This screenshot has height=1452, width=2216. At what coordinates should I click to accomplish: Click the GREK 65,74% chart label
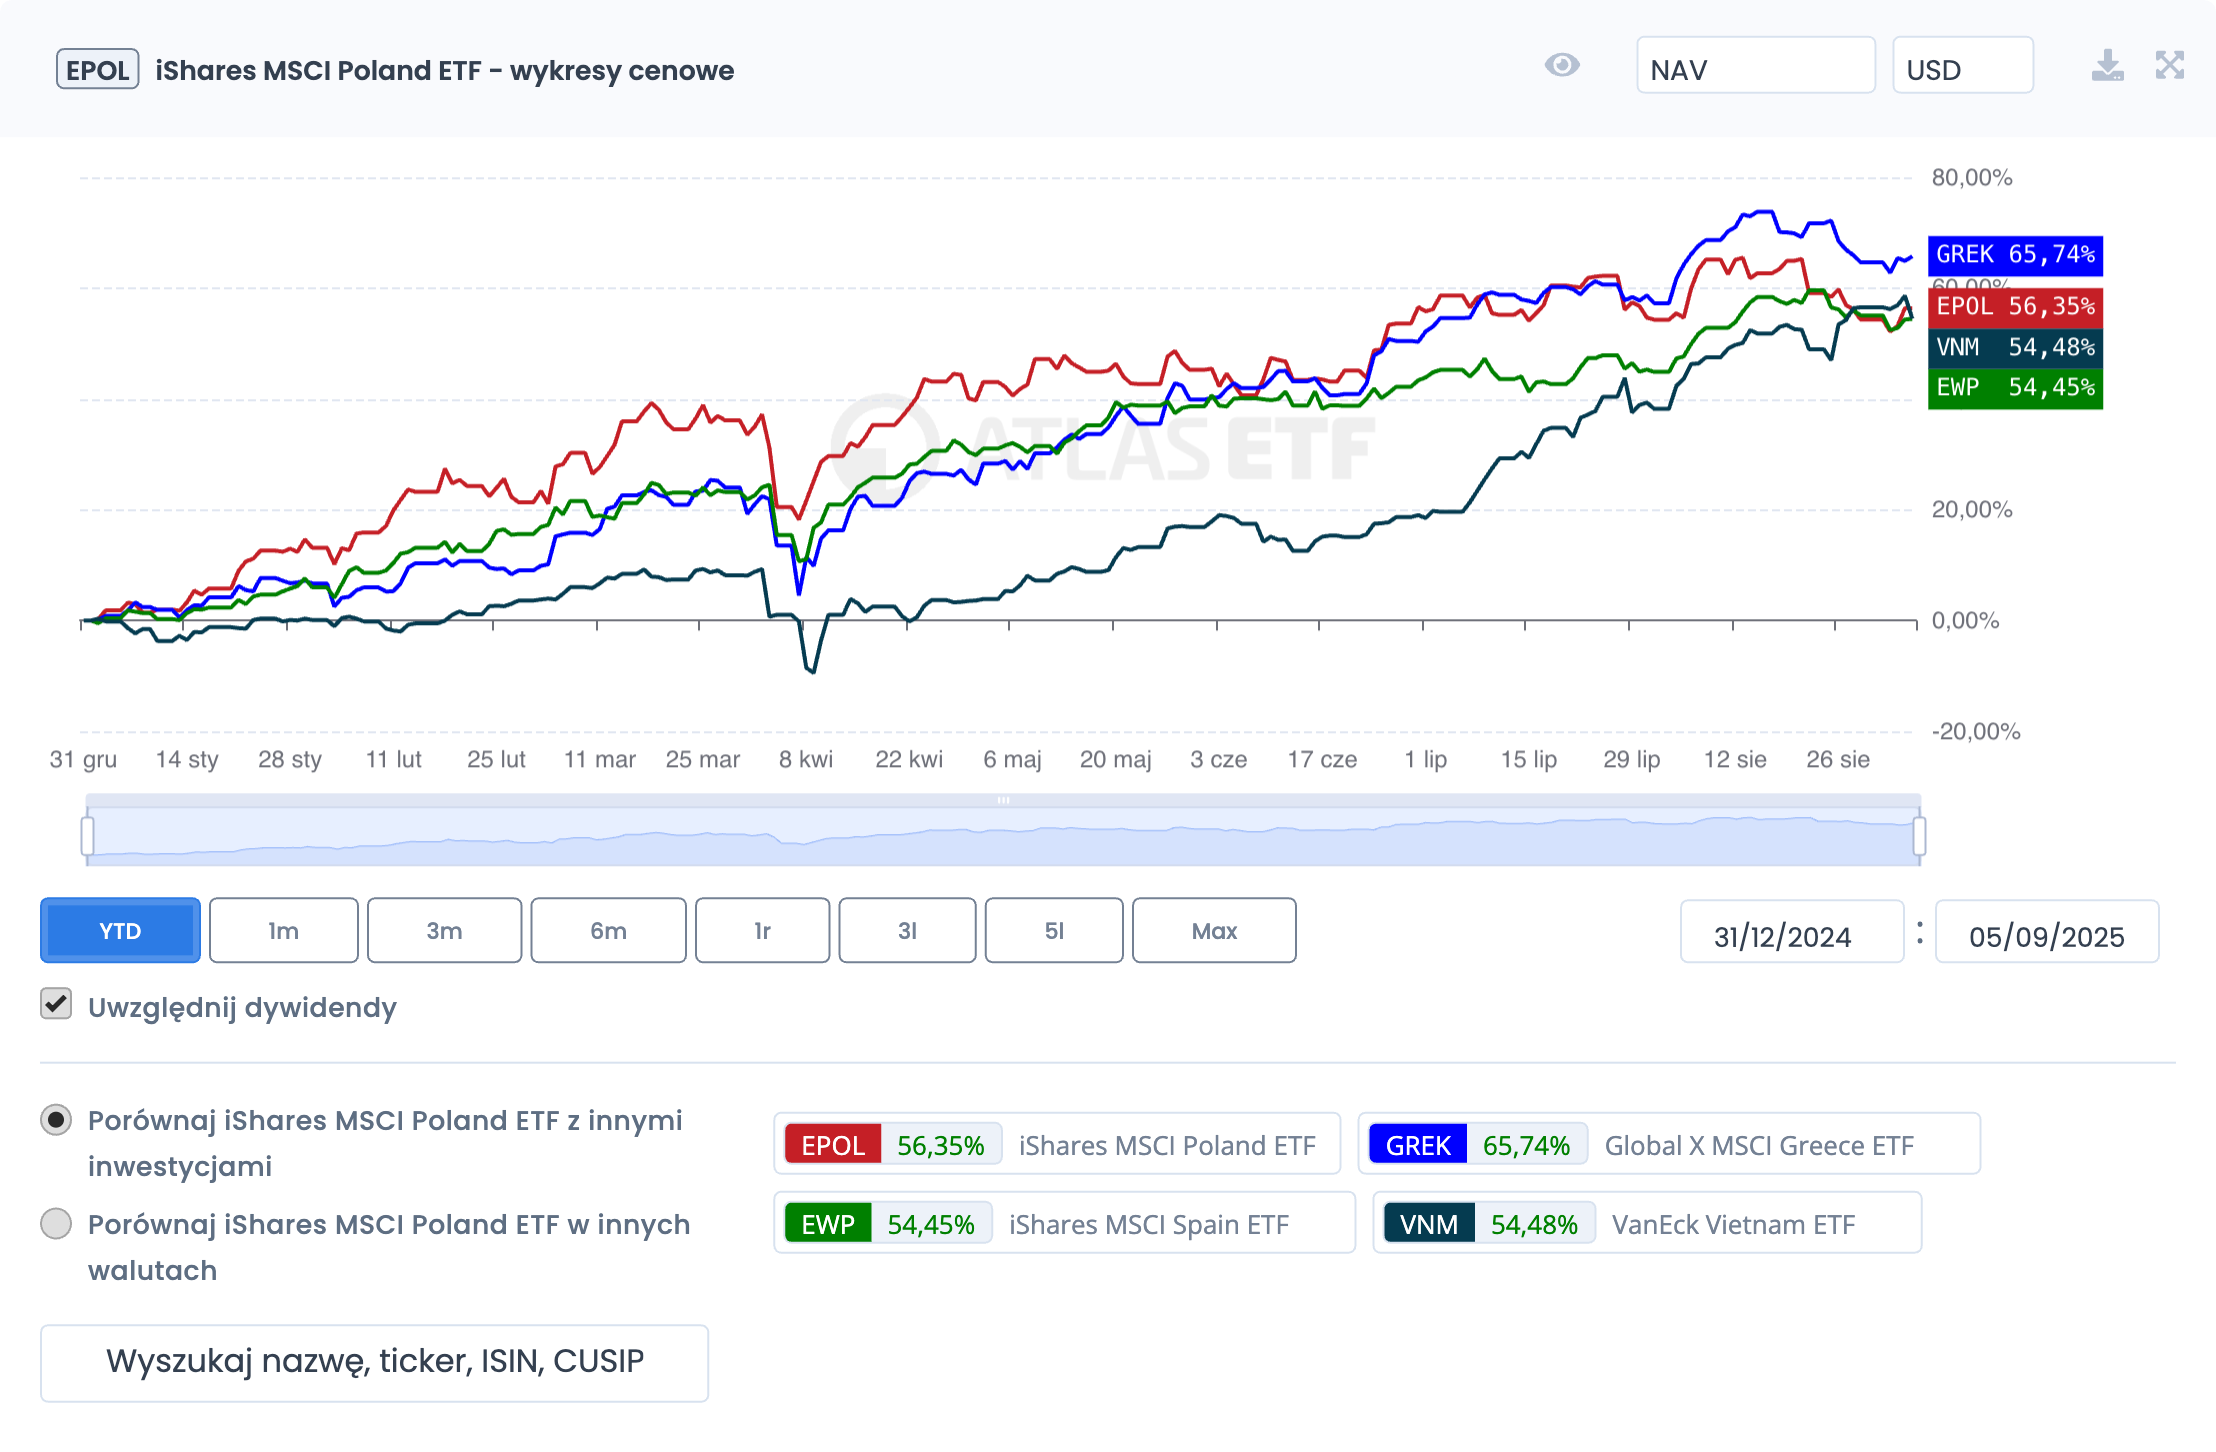(x=2014, y=255)
